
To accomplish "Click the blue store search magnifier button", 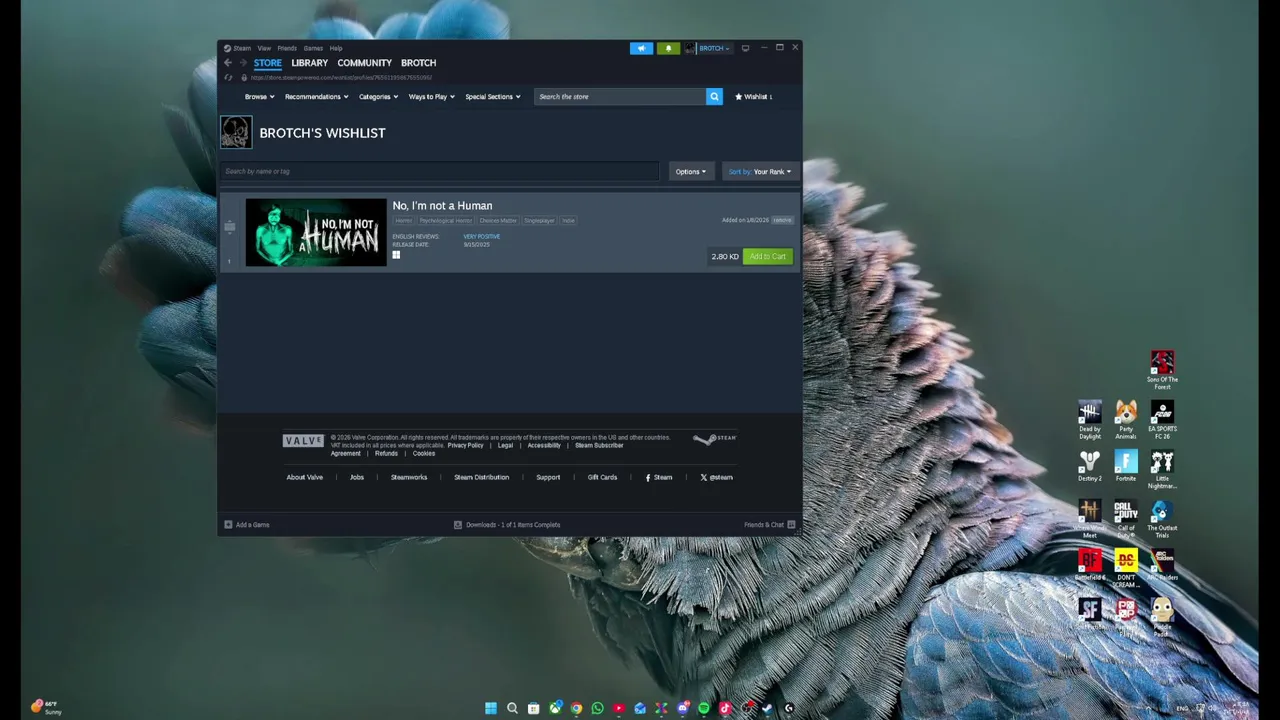I will (714, 97).
